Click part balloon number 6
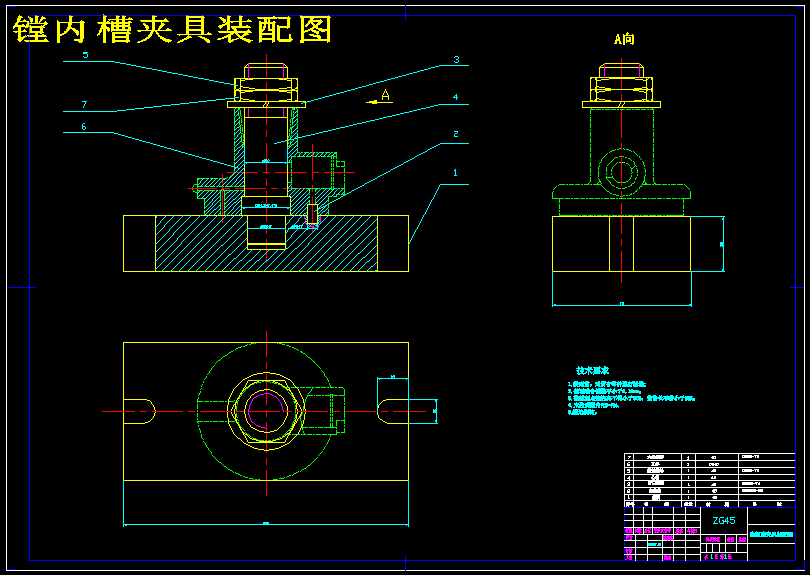The width and height of the screenshot is (810, 575). tap(84, 126)
